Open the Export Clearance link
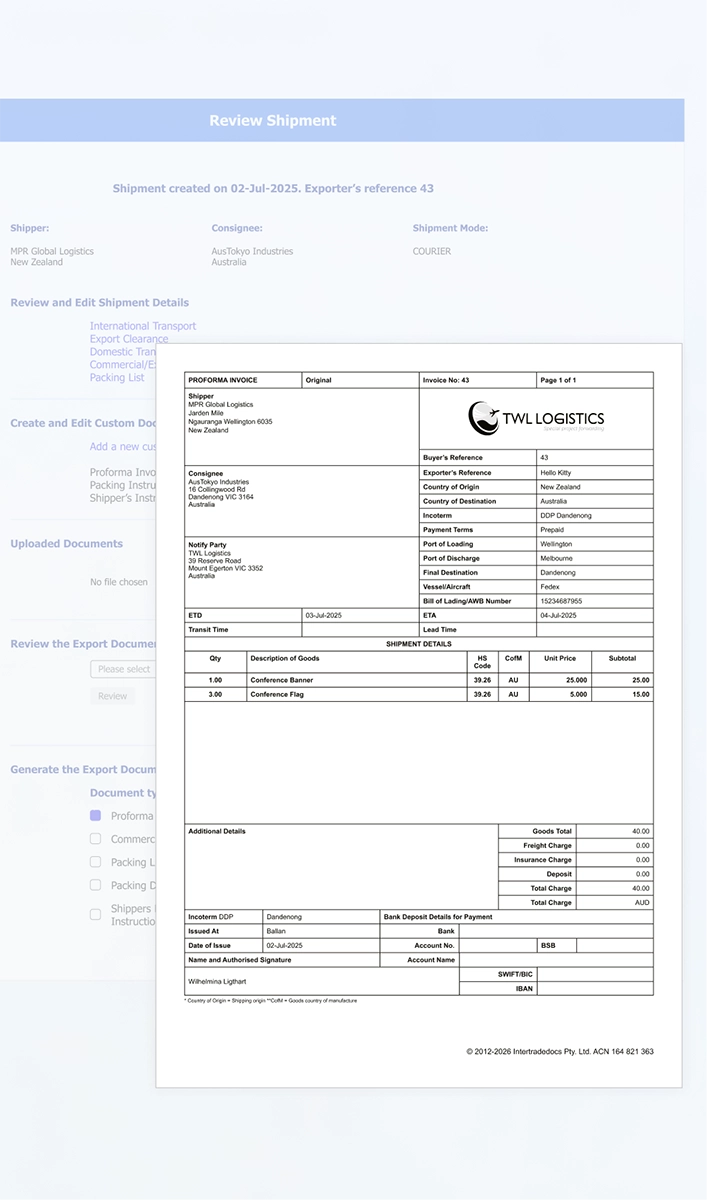The height and width of the screenshot is (1200, 707). click(129, 339)
